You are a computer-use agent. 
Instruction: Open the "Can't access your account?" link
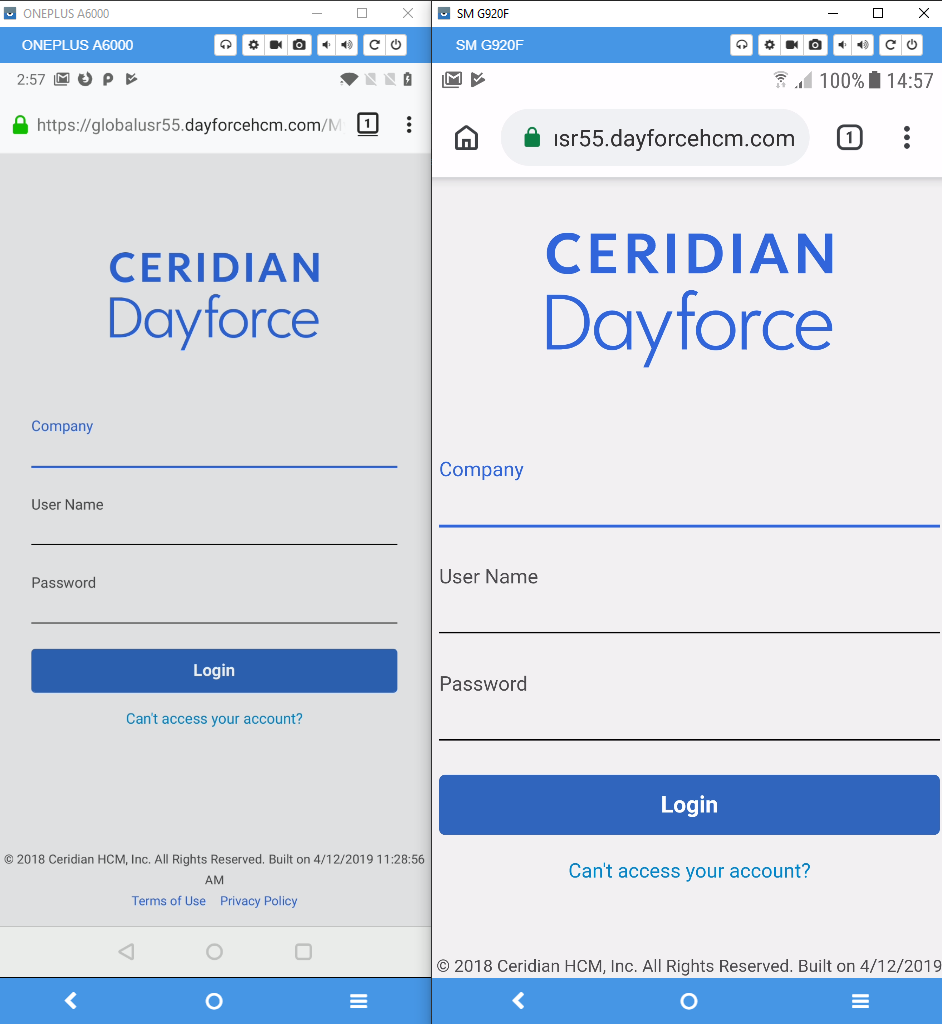pyautogui.click(x=689, y=870)
